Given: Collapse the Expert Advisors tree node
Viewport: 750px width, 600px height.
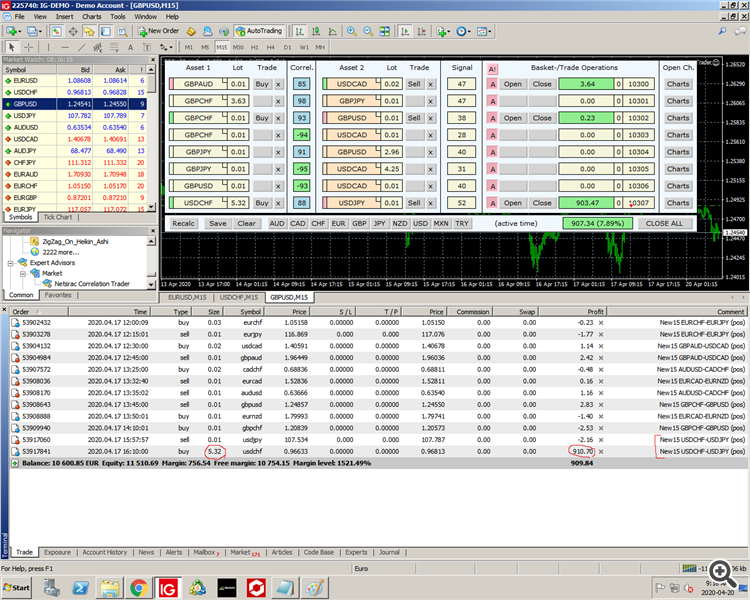Looking at the screenshot, I should tap(9, 263).
